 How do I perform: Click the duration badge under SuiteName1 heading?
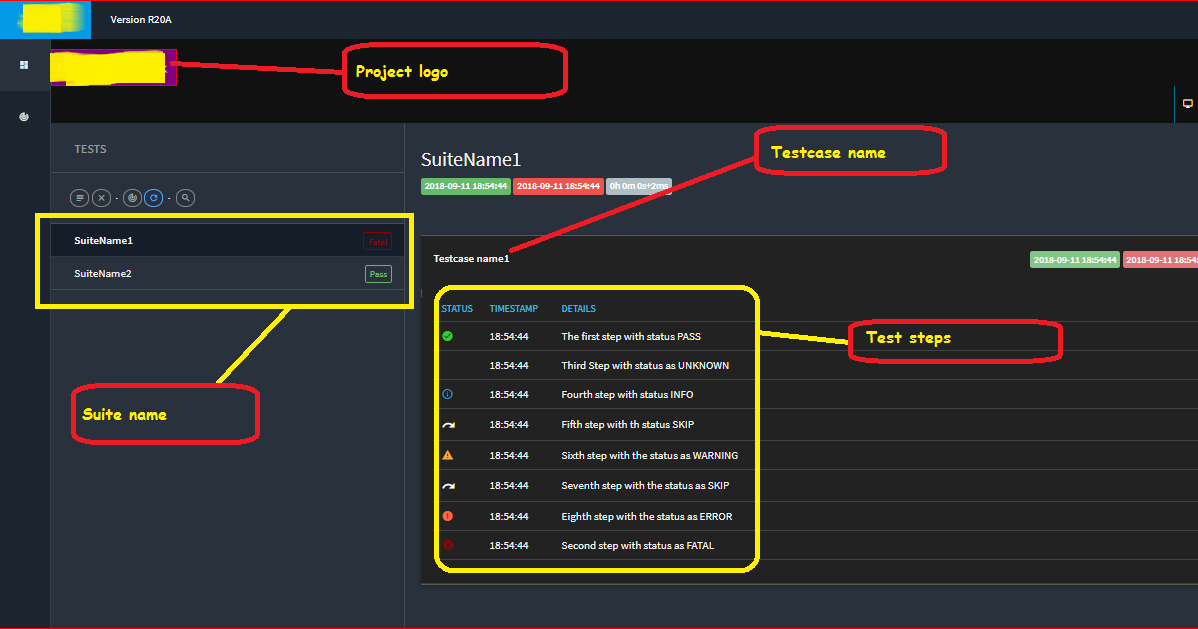(639, 185)
